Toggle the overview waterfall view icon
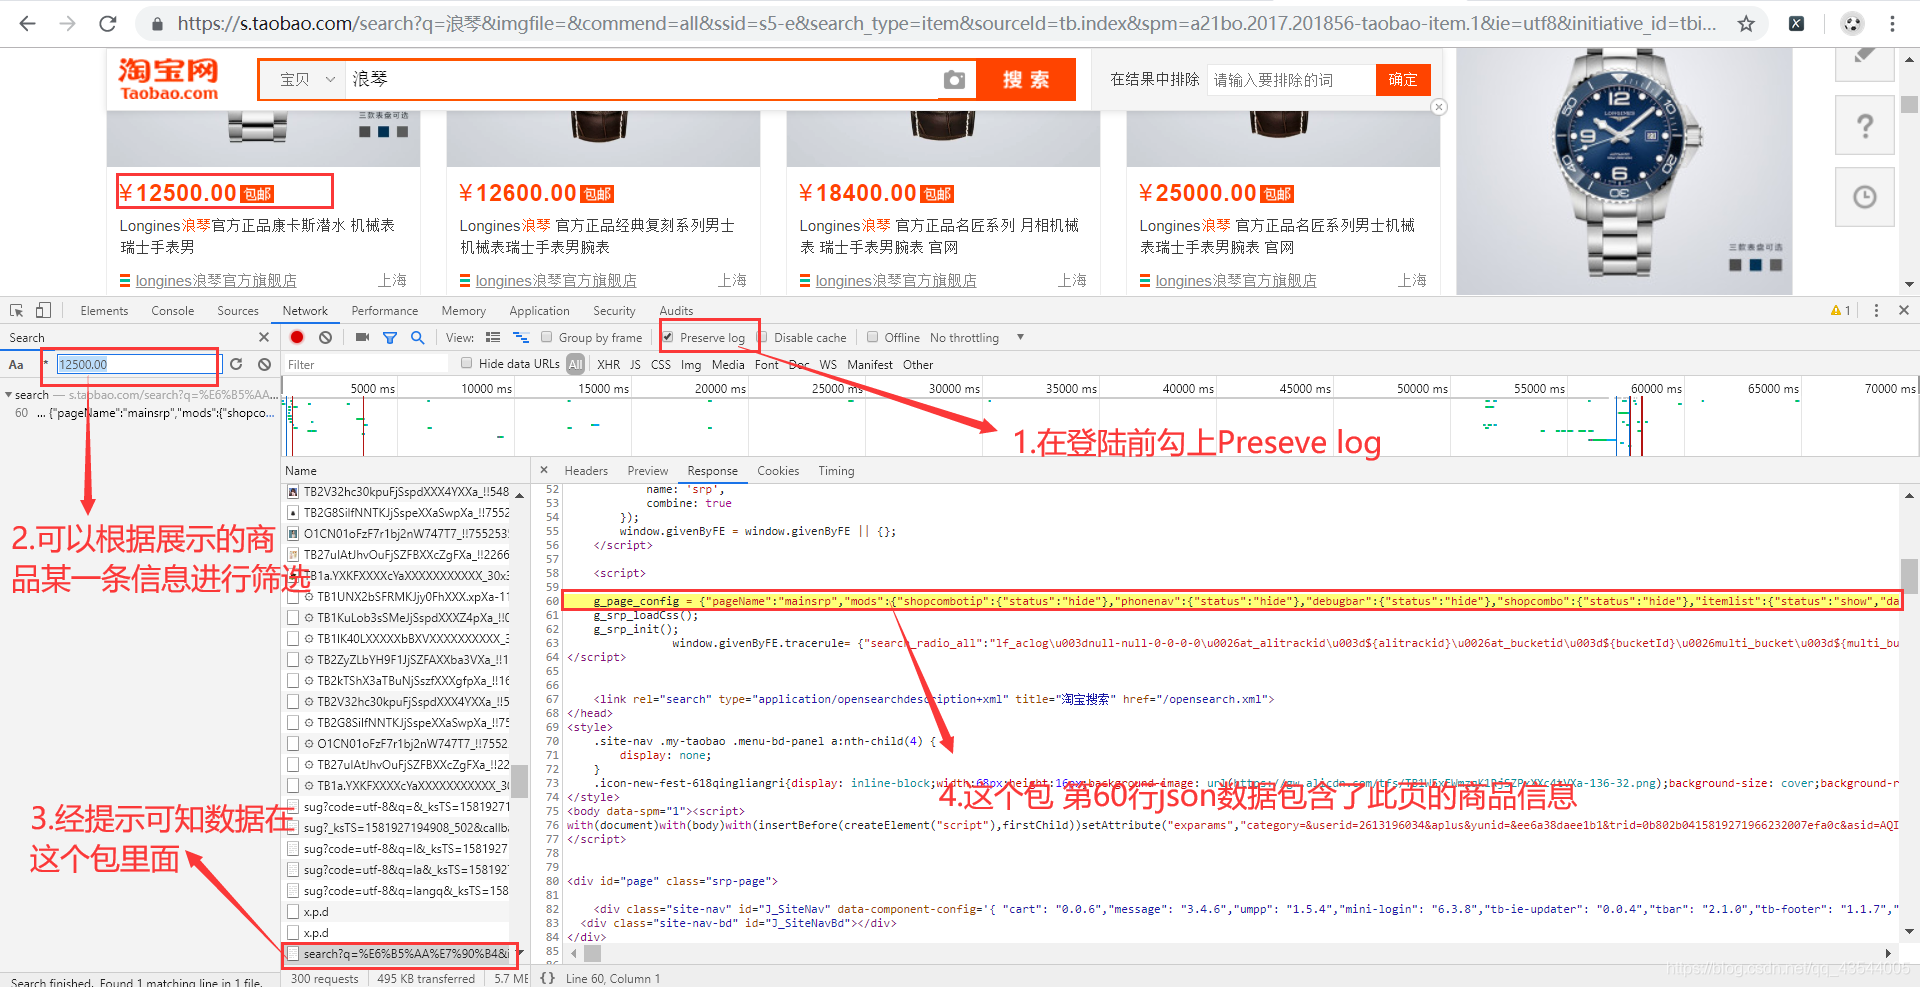 pyautogui.click(x=521, y=338)
